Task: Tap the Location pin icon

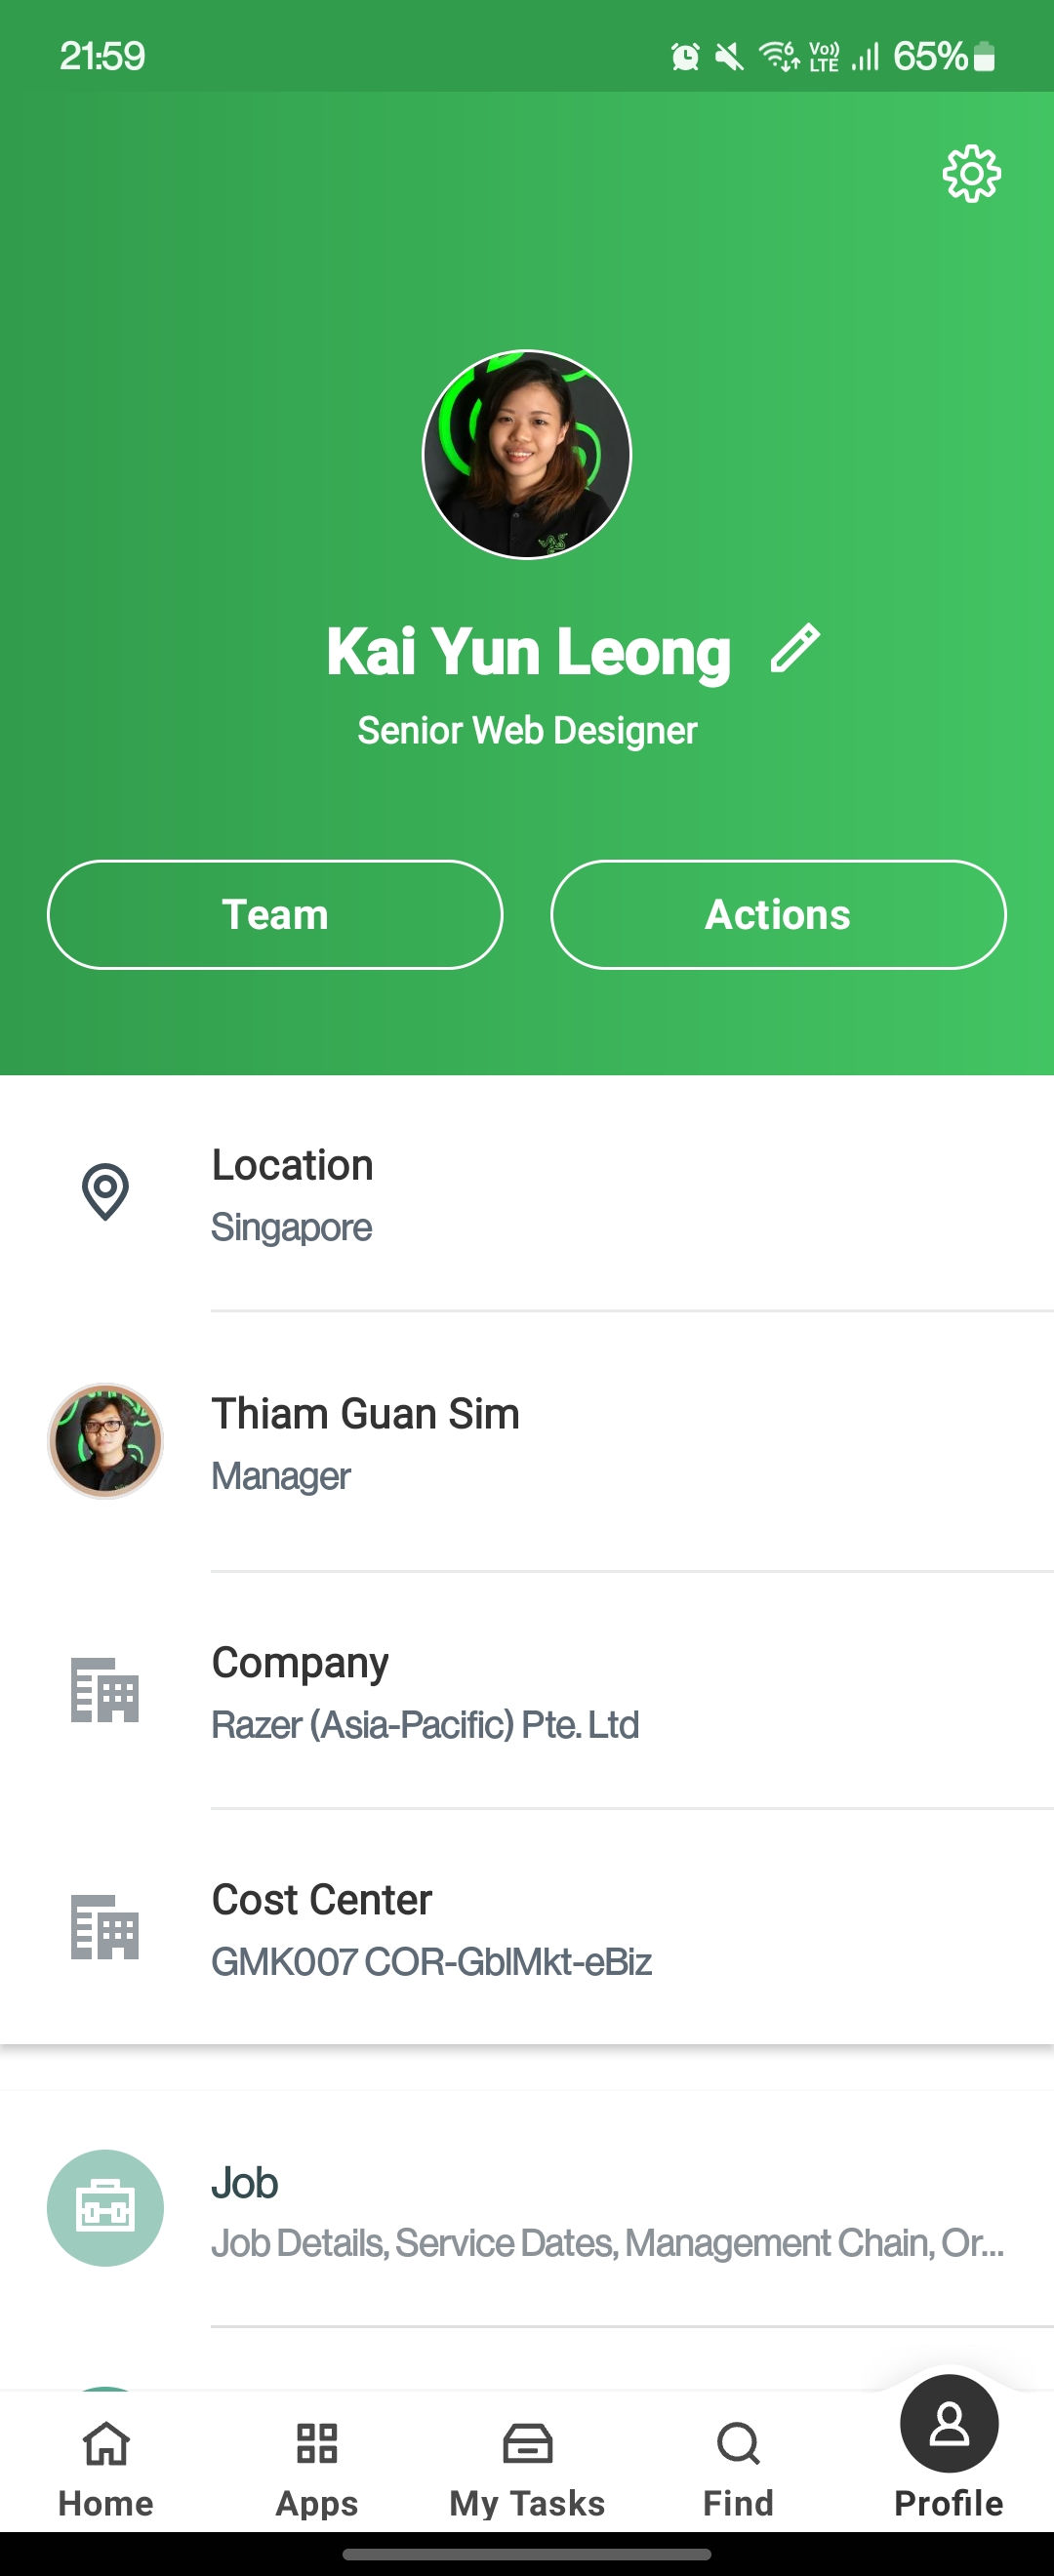Action: [x=105, y=1192]
